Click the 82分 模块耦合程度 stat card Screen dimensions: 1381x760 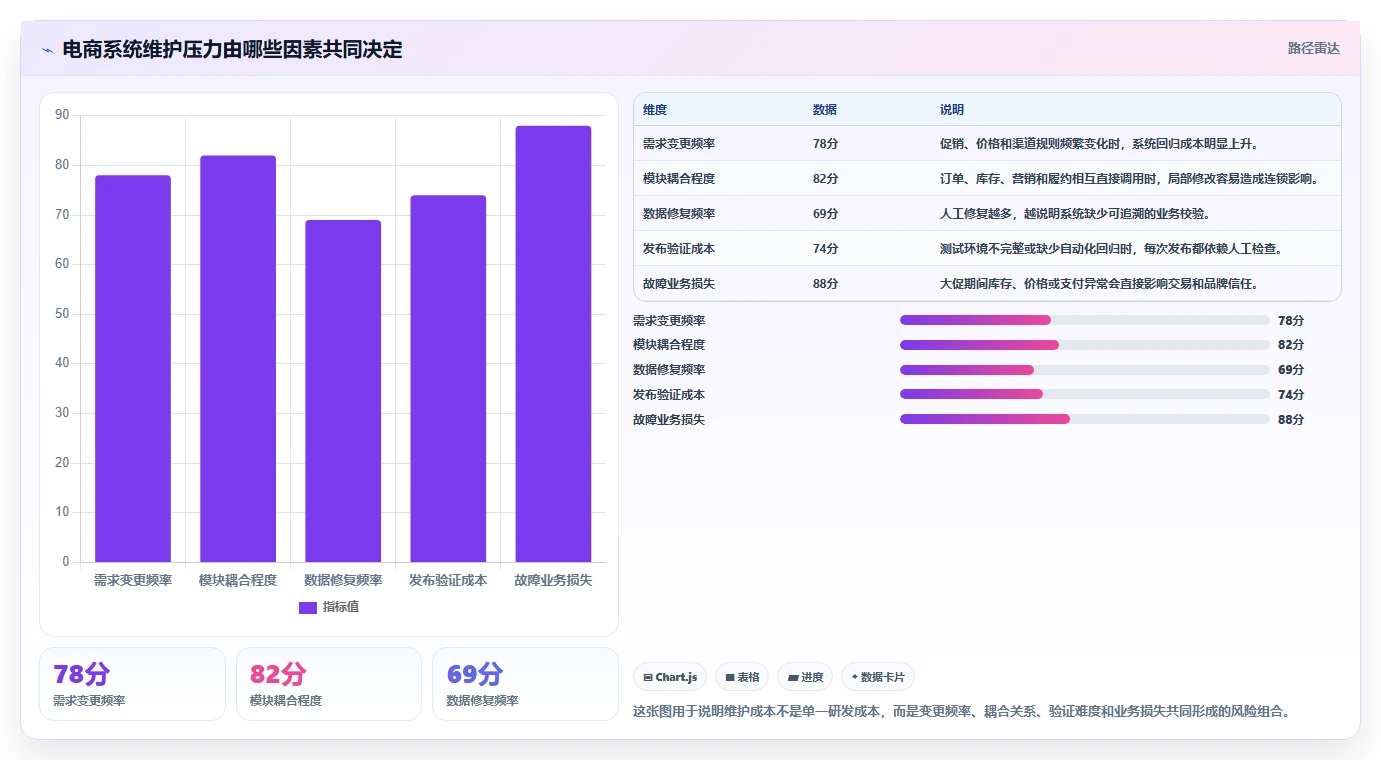pos(329,684)
